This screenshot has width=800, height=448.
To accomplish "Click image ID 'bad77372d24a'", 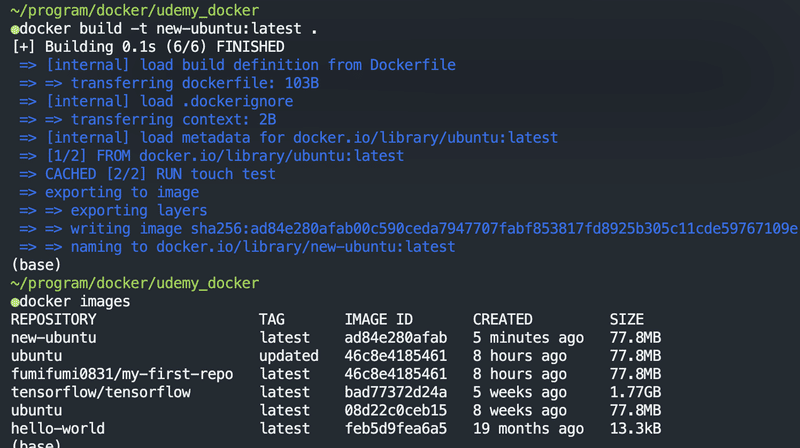I will click(x=396, y=392).
